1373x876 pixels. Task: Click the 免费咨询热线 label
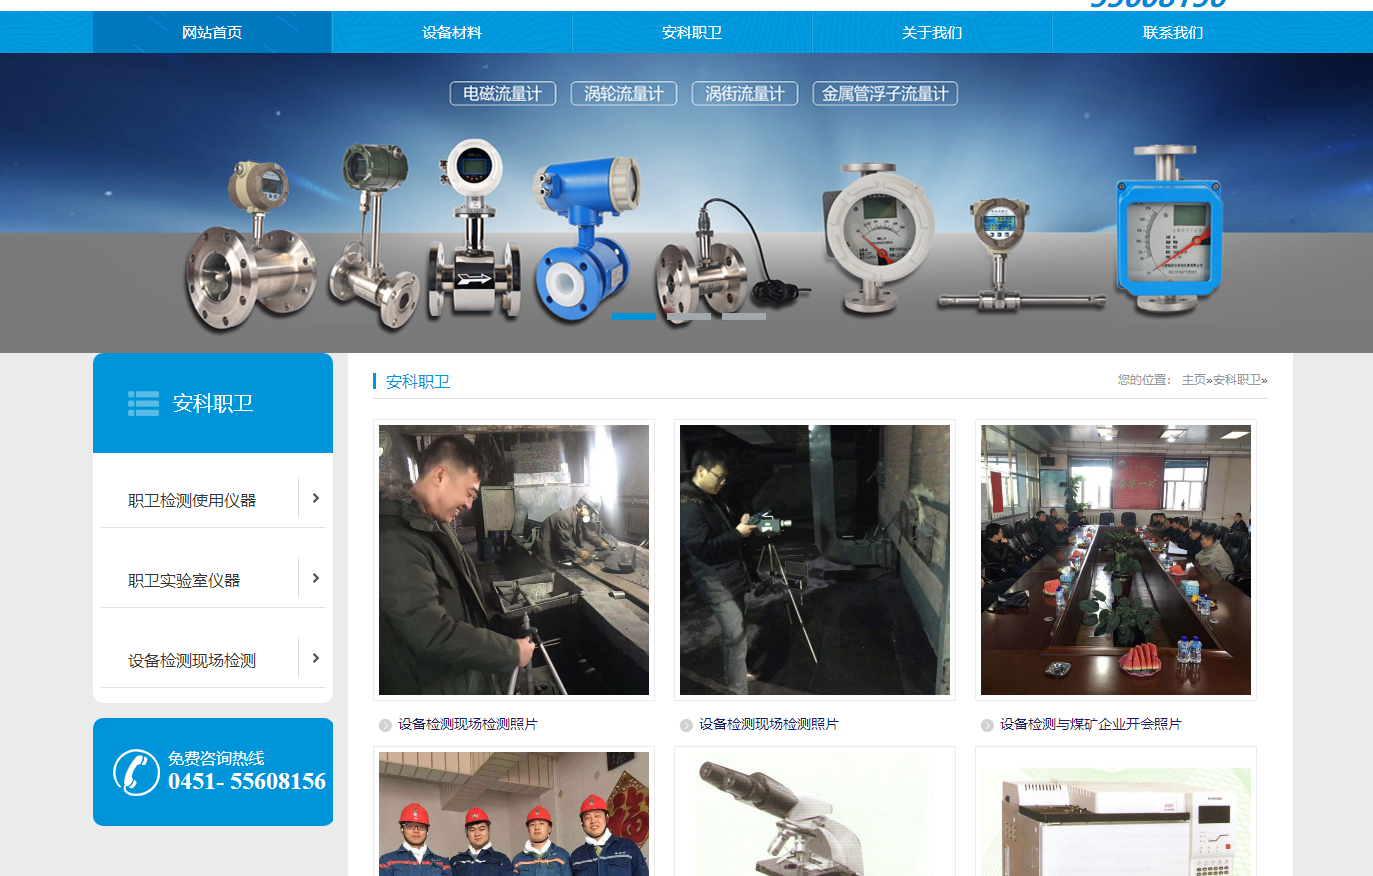click(216, 758)
